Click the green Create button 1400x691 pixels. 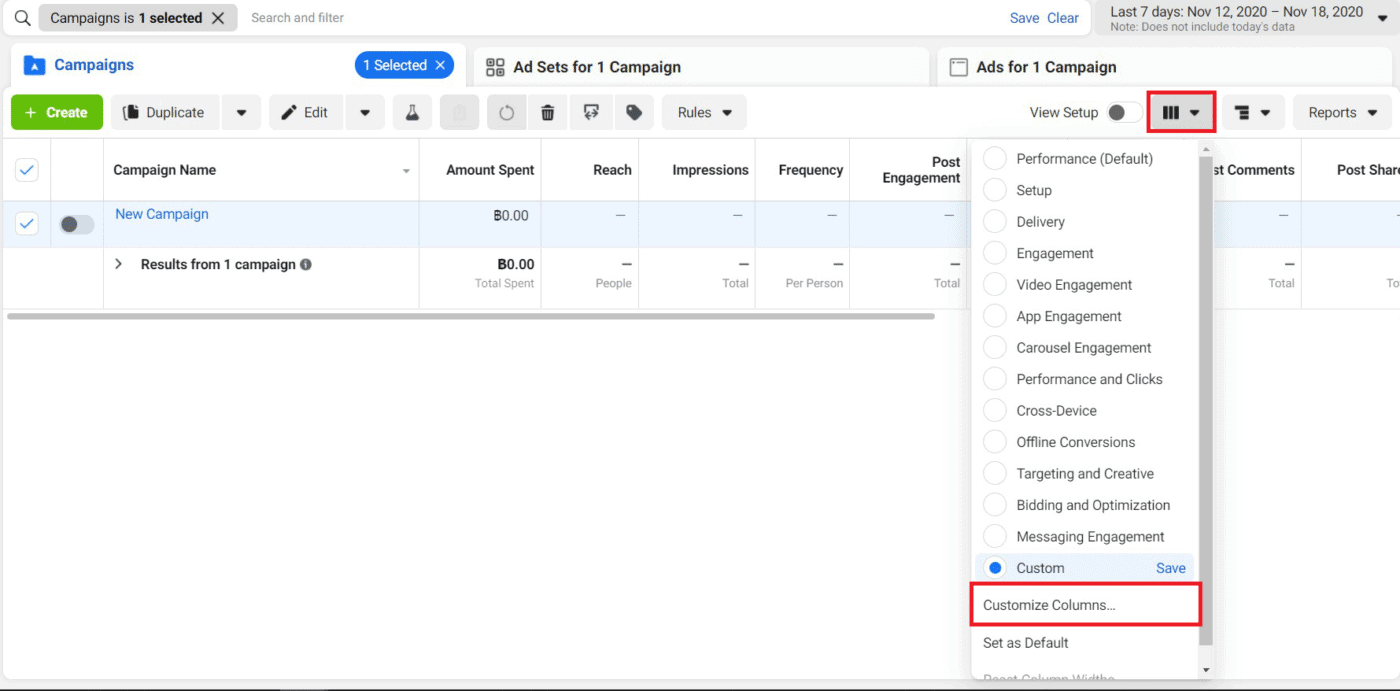point(57,113)
